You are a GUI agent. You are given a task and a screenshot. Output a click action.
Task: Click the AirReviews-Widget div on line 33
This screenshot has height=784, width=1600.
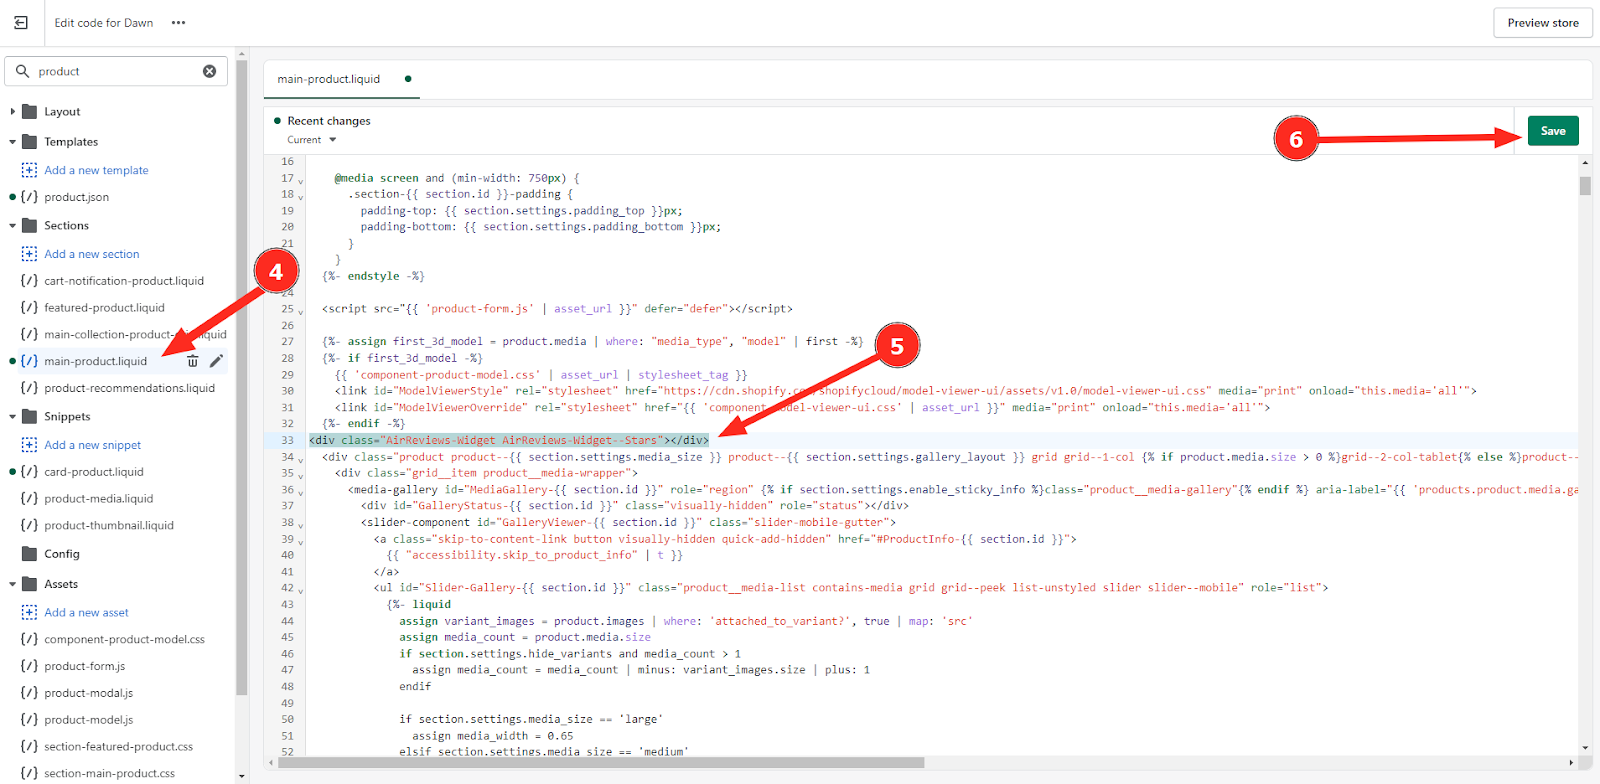click(509, 440)
